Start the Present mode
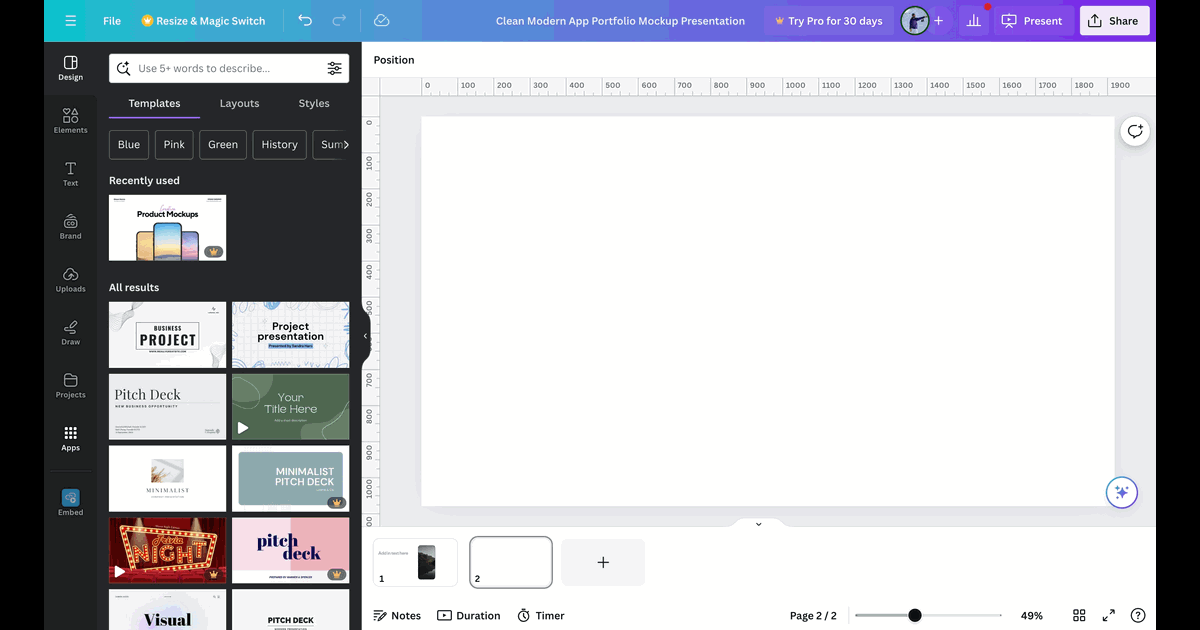This screenshot has width=1200, height=630. [1032, 21]
